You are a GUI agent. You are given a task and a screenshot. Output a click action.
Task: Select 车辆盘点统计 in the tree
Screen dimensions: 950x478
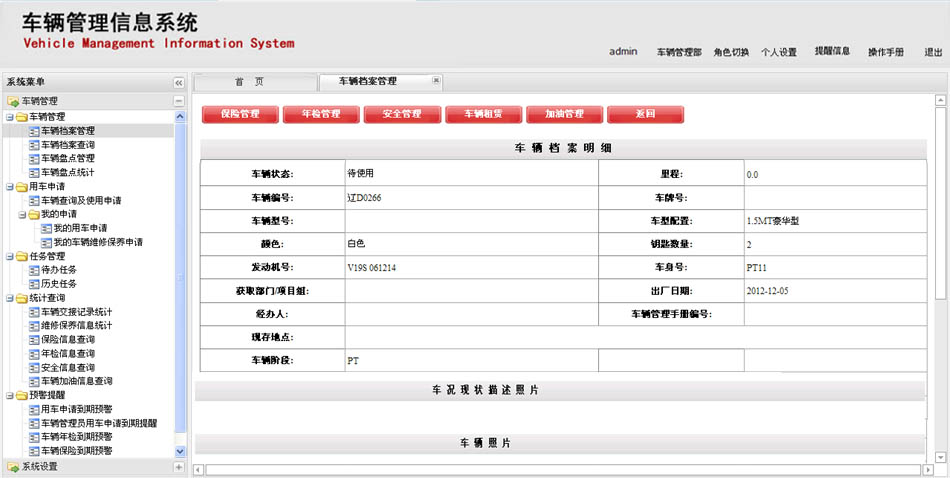tap(68, 172)
